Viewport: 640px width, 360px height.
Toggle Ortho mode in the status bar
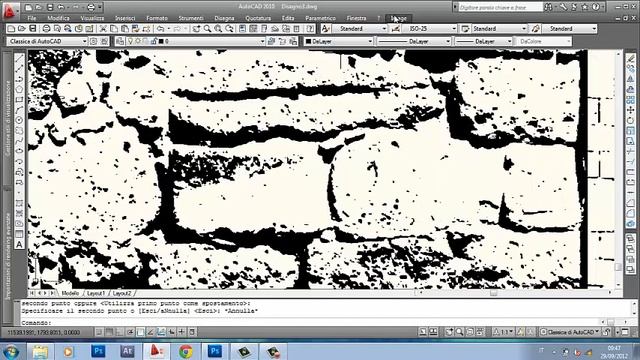[120, 332]
